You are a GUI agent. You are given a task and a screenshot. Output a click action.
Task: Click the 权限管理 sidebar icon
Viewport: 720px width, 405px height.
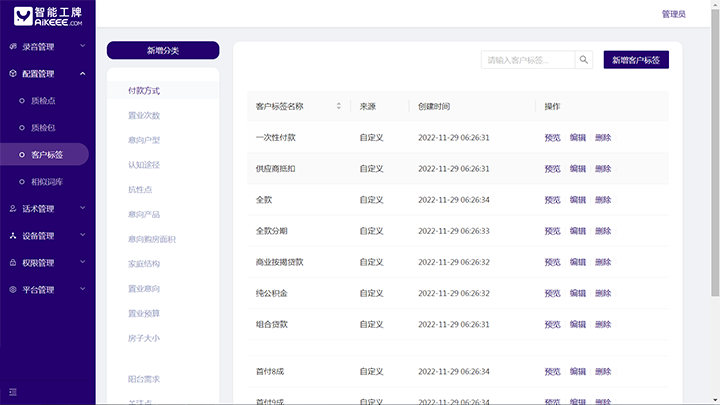click(x=12, y=263)
